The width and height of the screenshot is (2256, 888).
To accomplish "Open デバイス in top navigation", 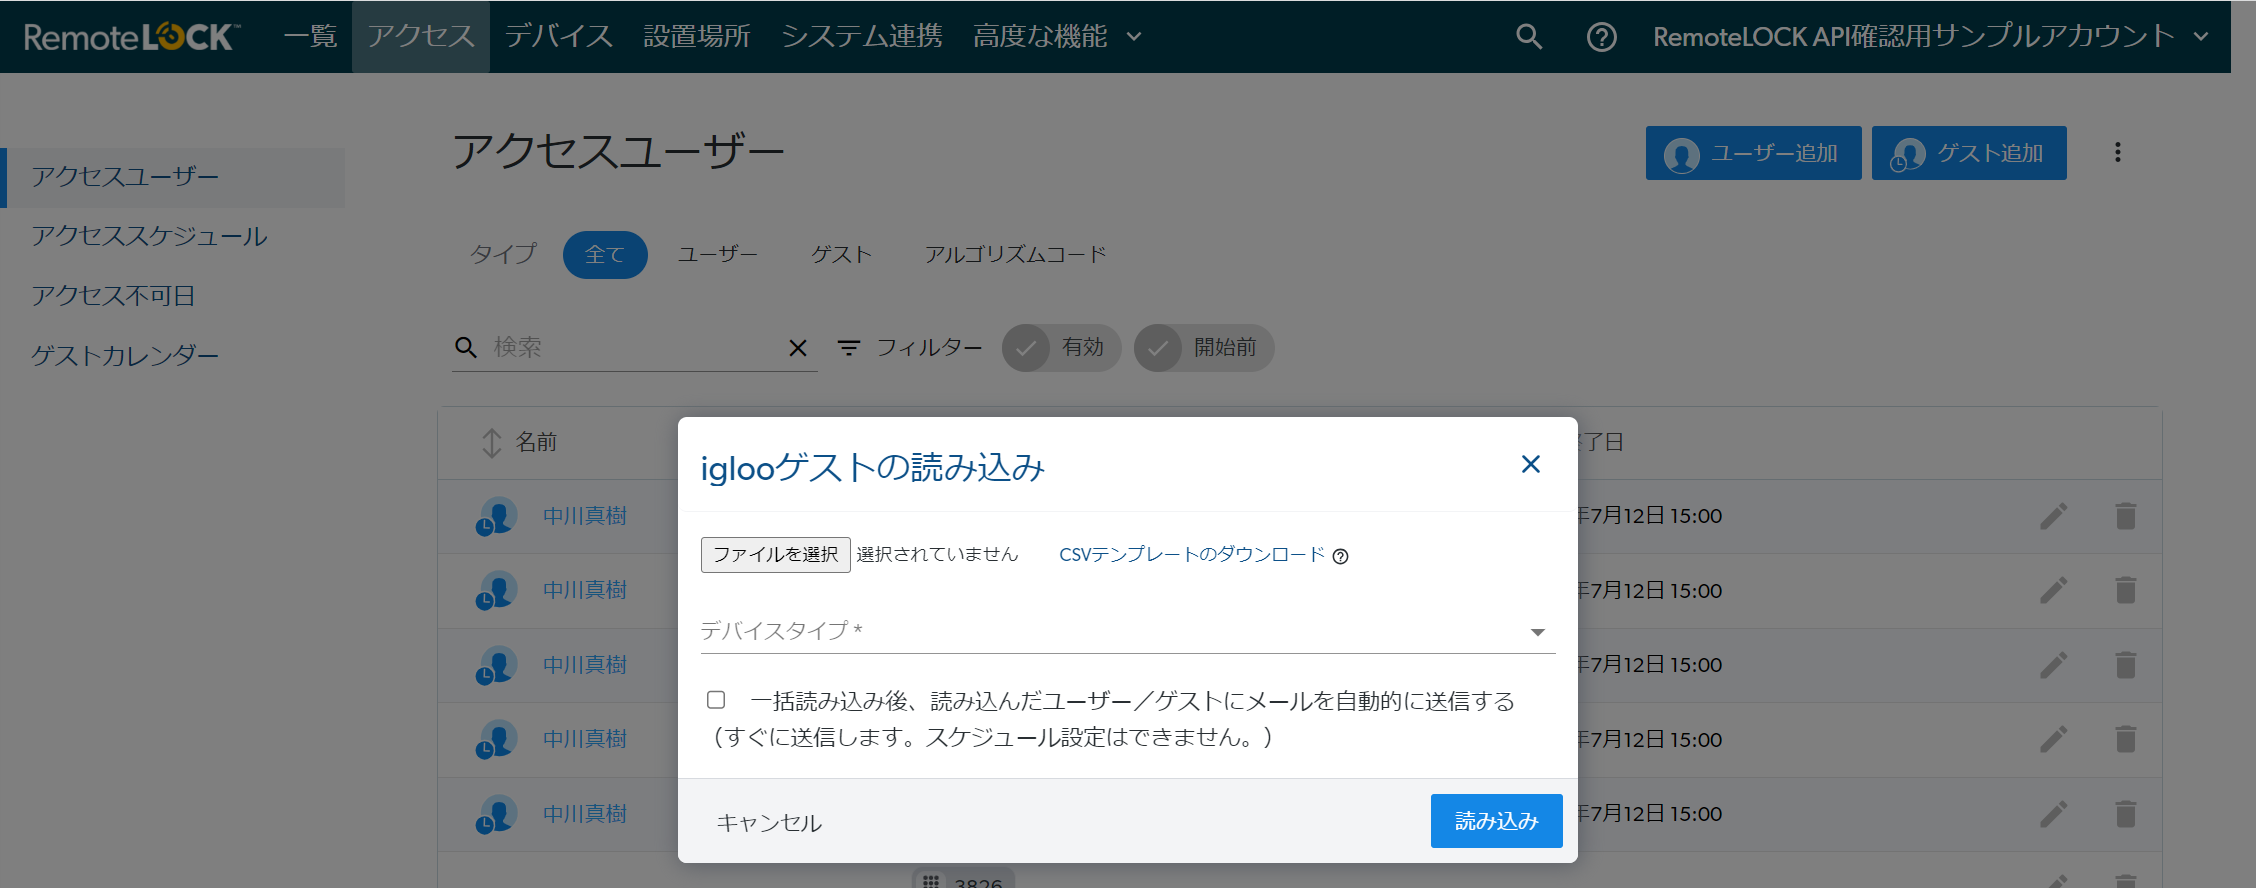I will pos(558,37).
